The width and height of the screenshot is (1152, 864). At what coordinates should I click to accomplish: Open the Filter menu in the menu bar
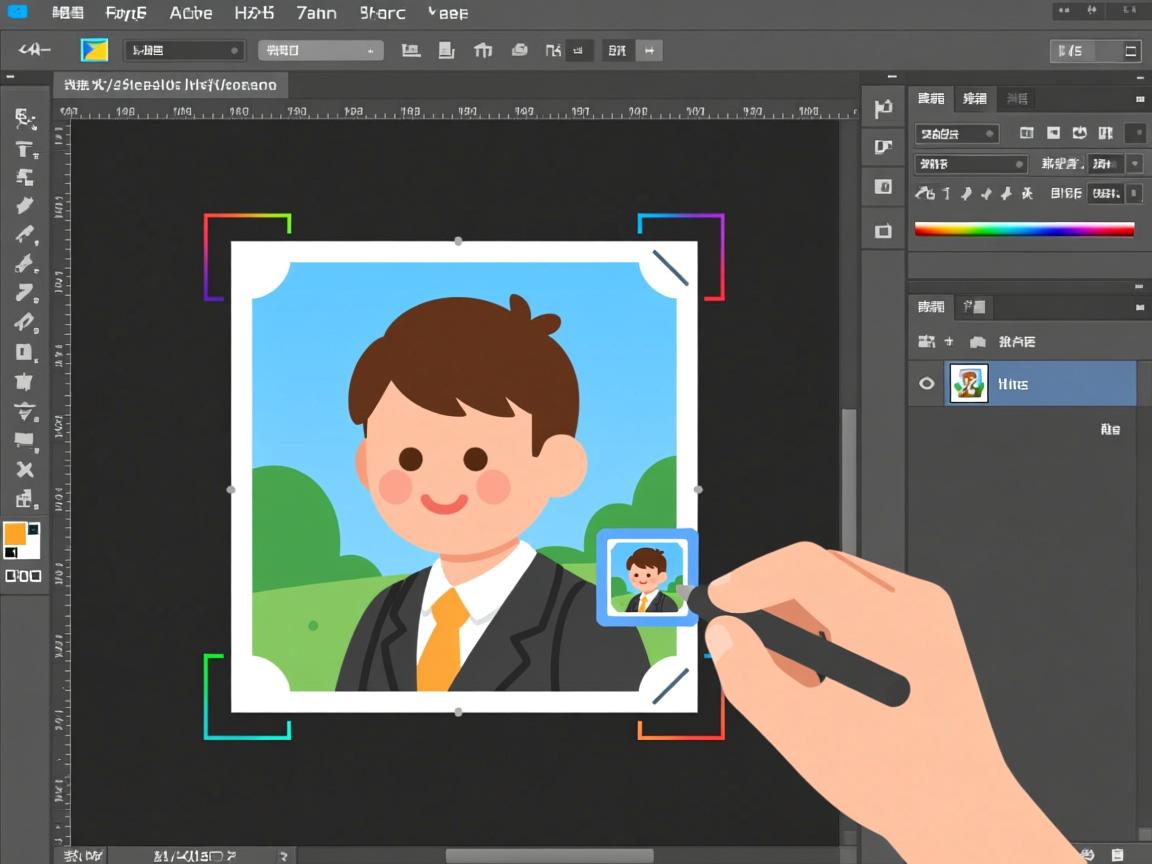click(381, 13)
